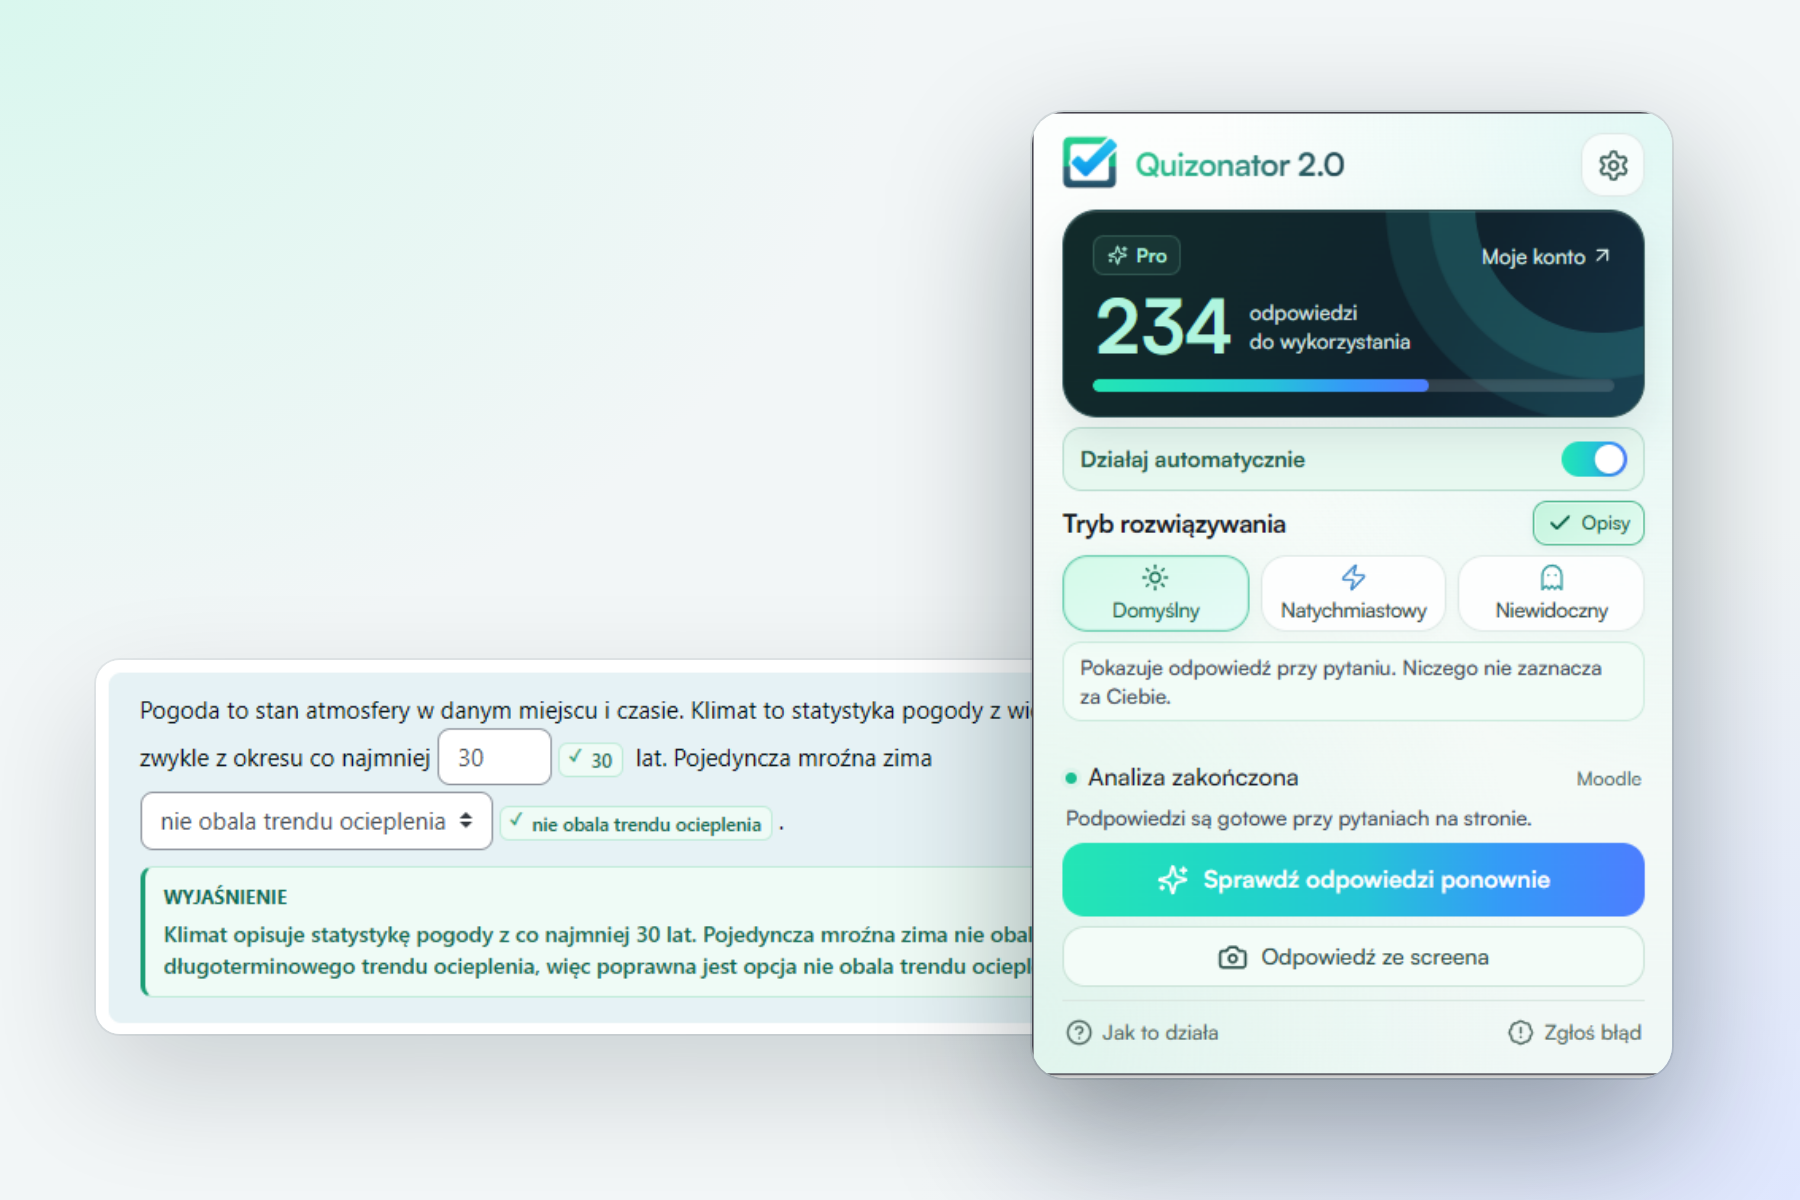
Task: Click 'Podpowiedzi są gotowe' status message
Action: coord(1298,819)
